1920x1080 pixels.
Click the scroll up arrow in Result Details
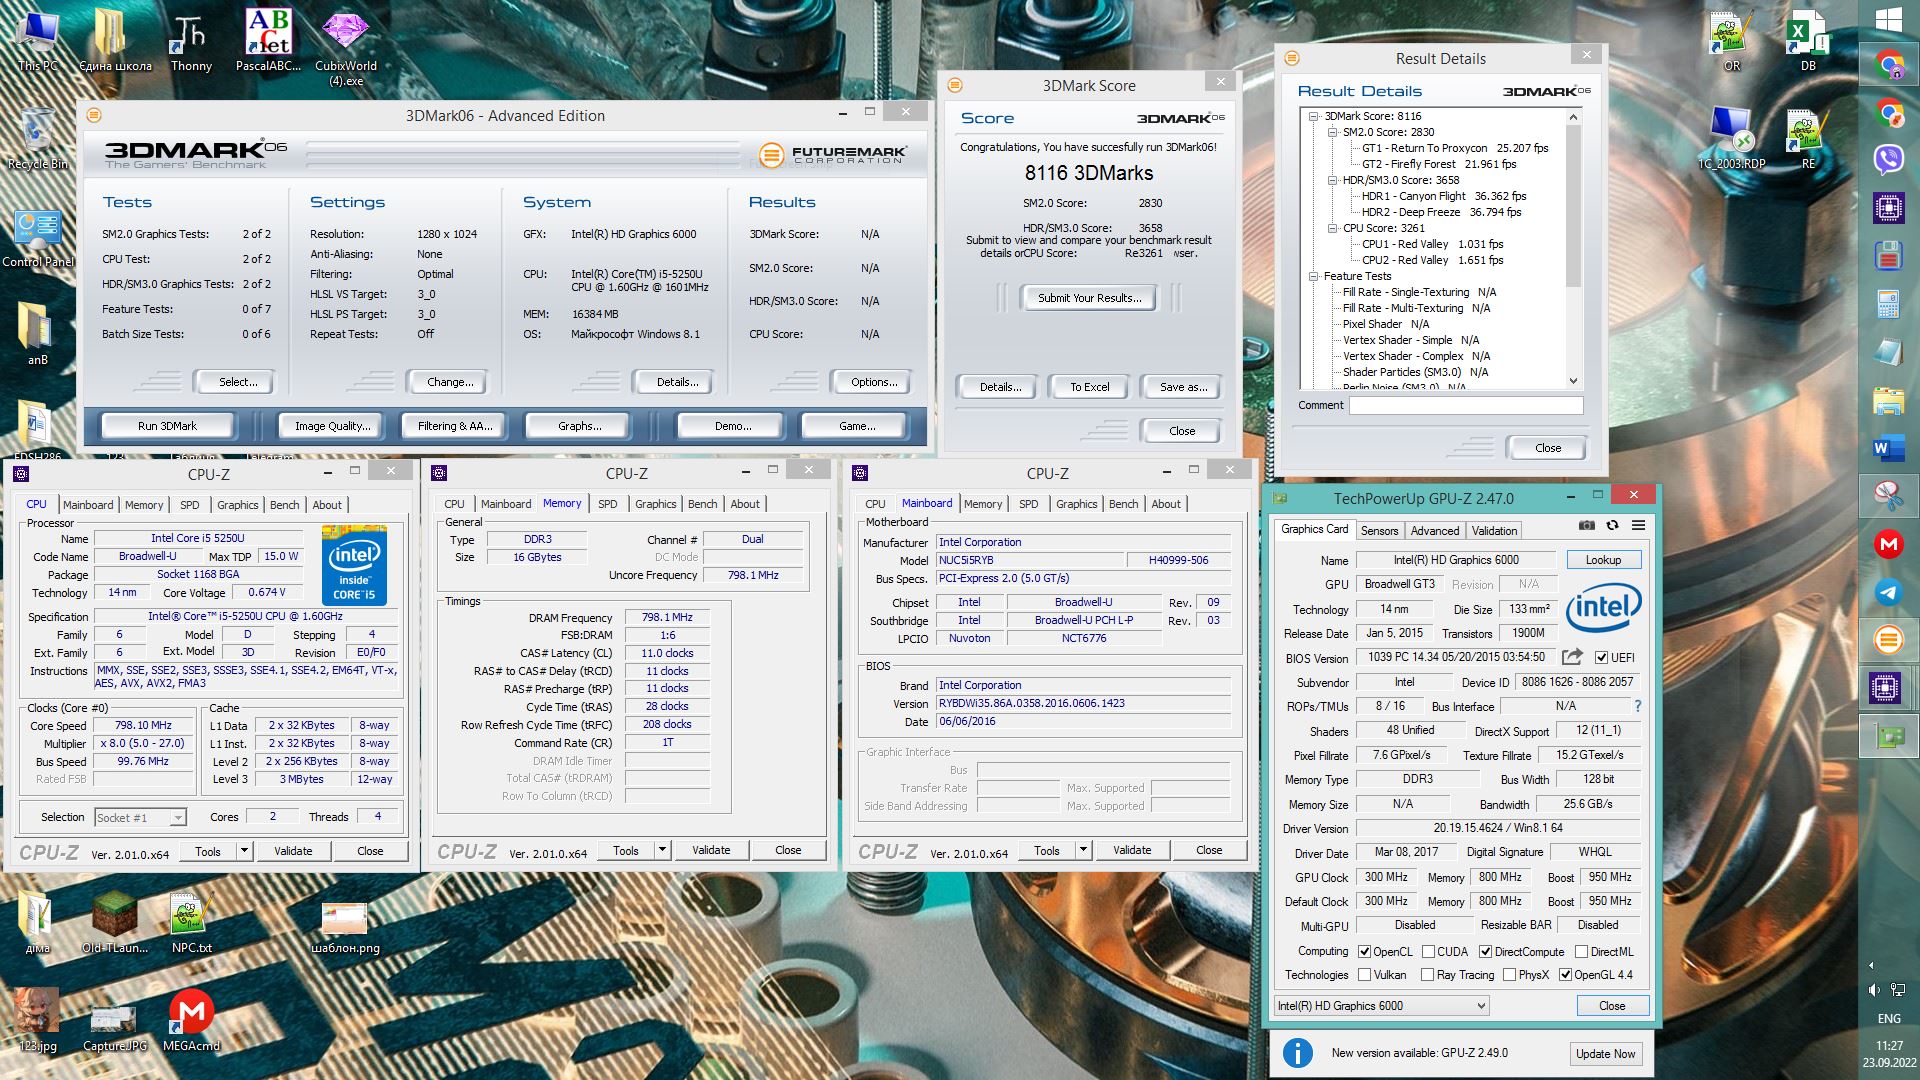pos(1573,117)
